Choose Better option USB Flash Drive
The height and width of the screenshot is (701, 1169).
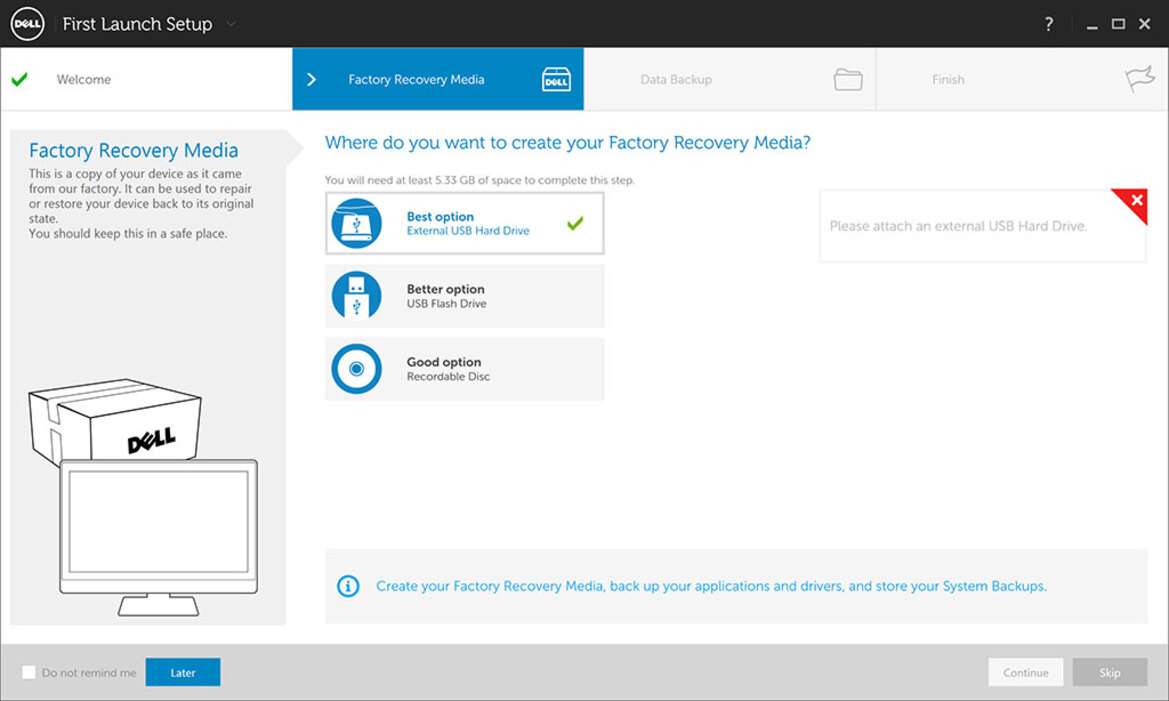[x=464, y=296]
